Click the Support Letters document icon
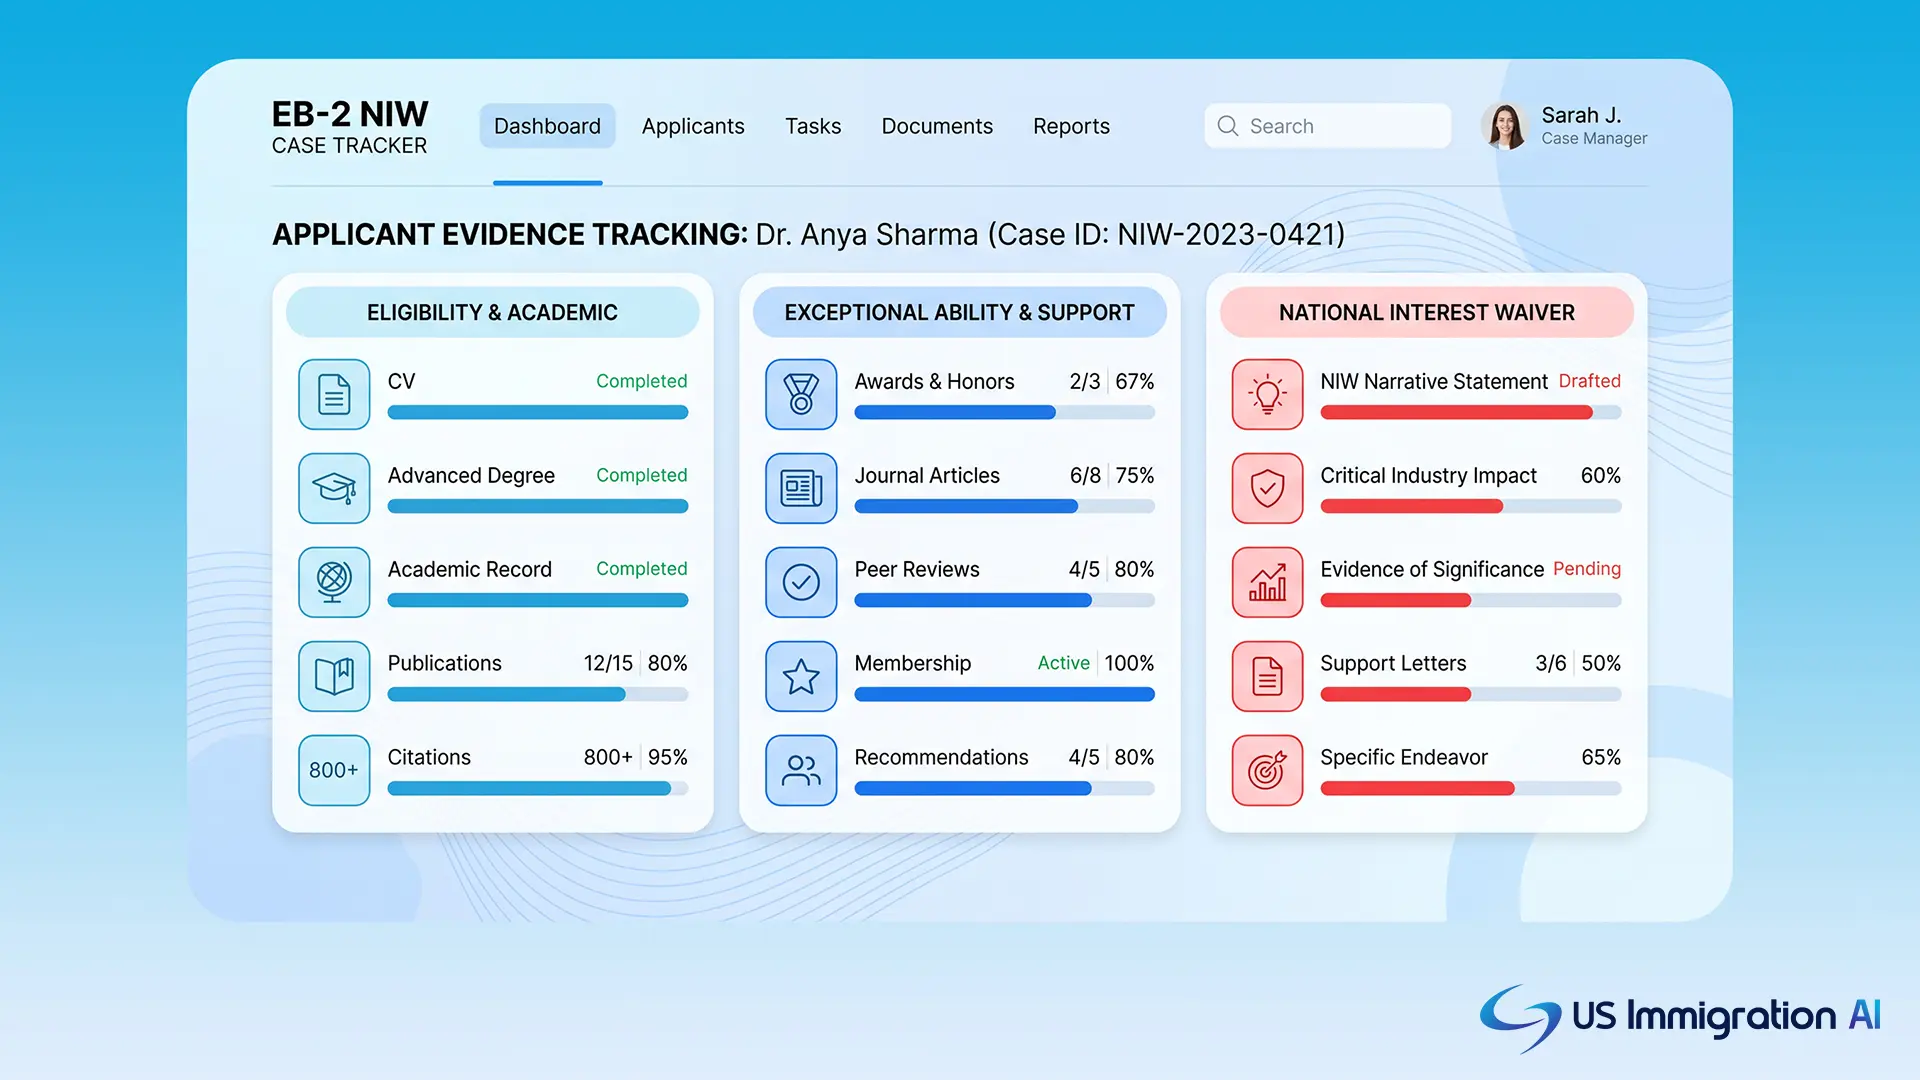1920x1080 pixels. click(x=1268, y=676)
